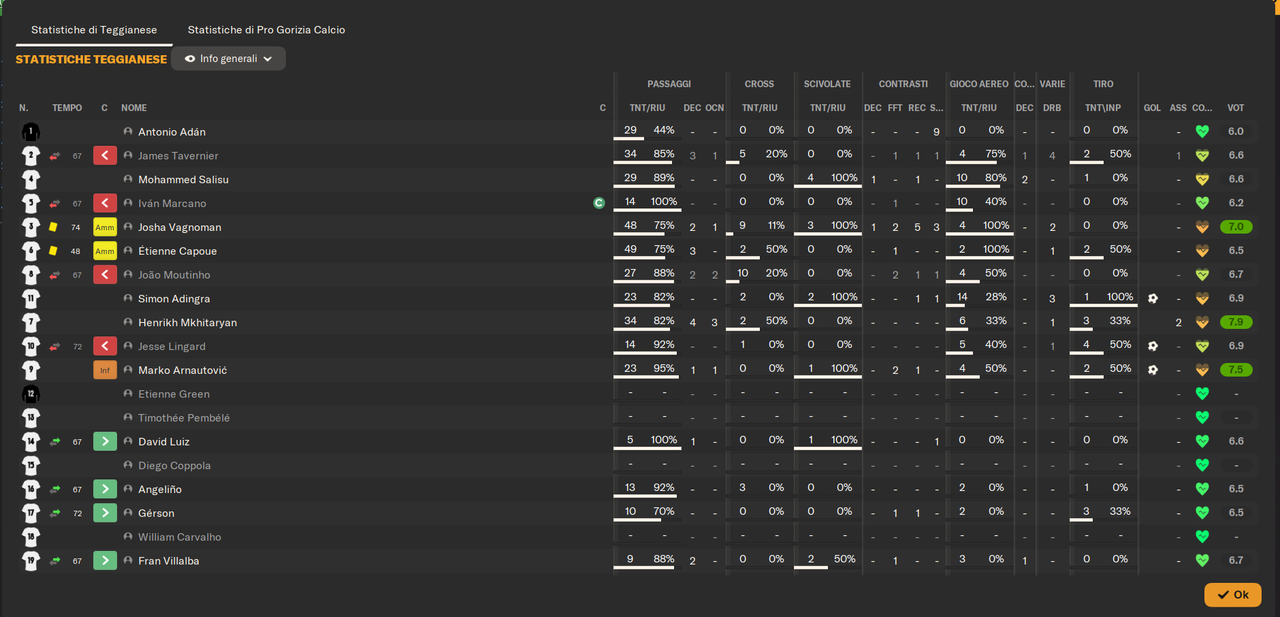Click the profile icon beside Simon Adingra
1280x617 pixels.
coord(128,298)
